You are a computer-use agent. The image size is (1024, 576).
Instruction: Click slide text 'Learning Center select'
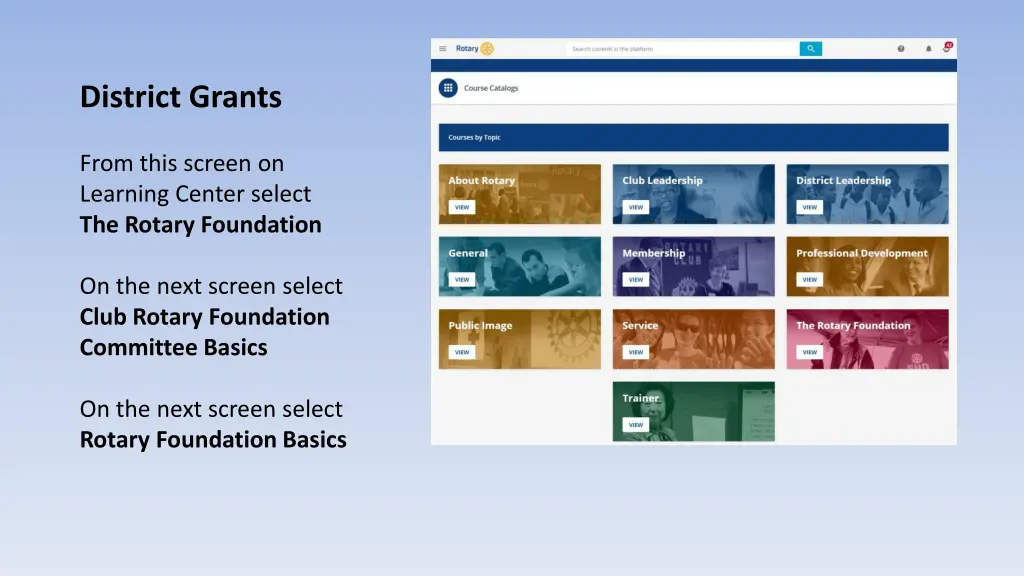click(x=195, y=194)
